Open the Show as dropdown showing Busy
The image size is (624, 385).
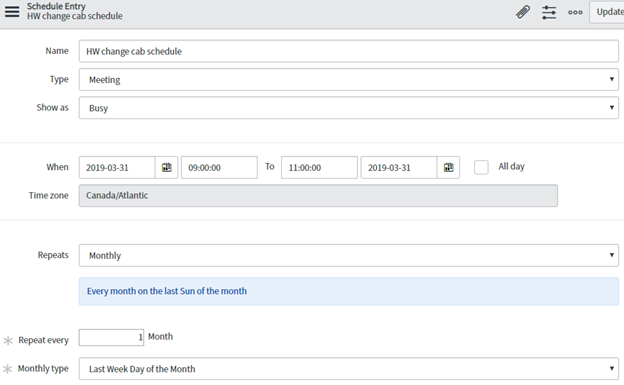tap(349, 108)
